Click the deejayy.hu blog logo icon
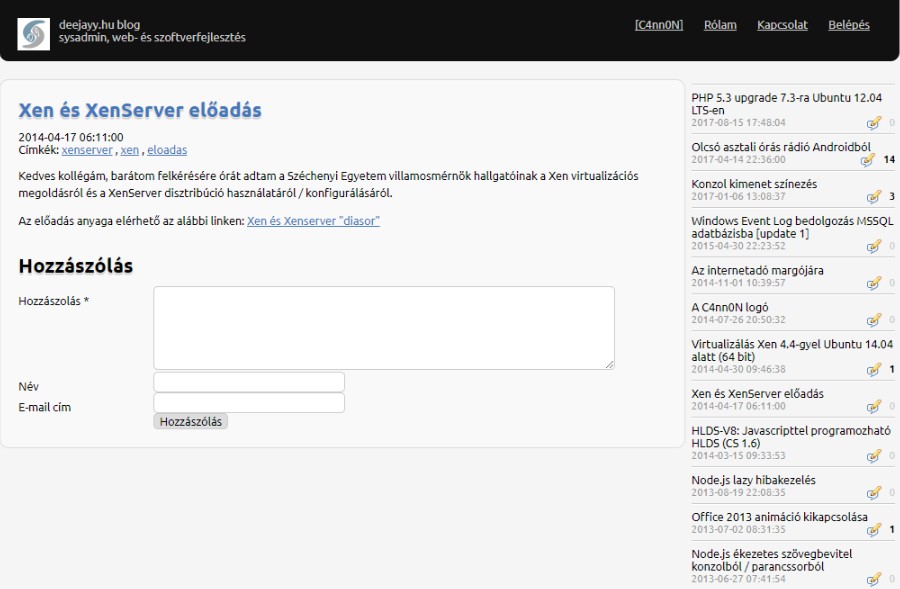Screen dimensions: 900x589 click(33, 33)
